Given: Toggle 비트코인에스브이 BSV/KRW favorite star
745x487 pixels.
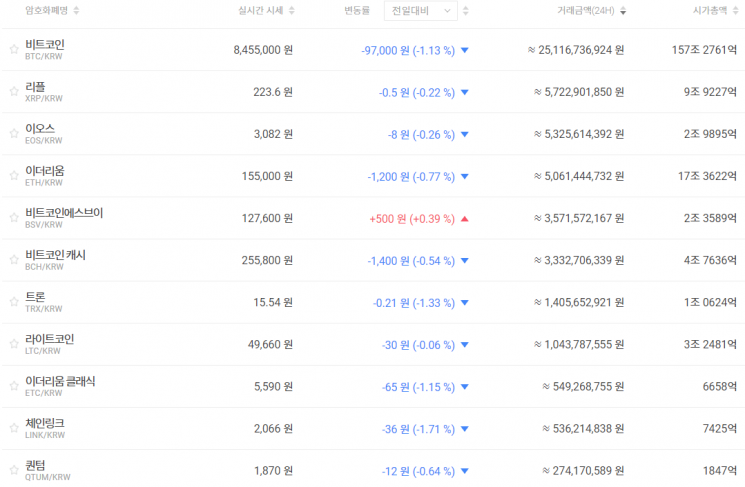Looking at the screenshot, I should (x=14, y=218).
